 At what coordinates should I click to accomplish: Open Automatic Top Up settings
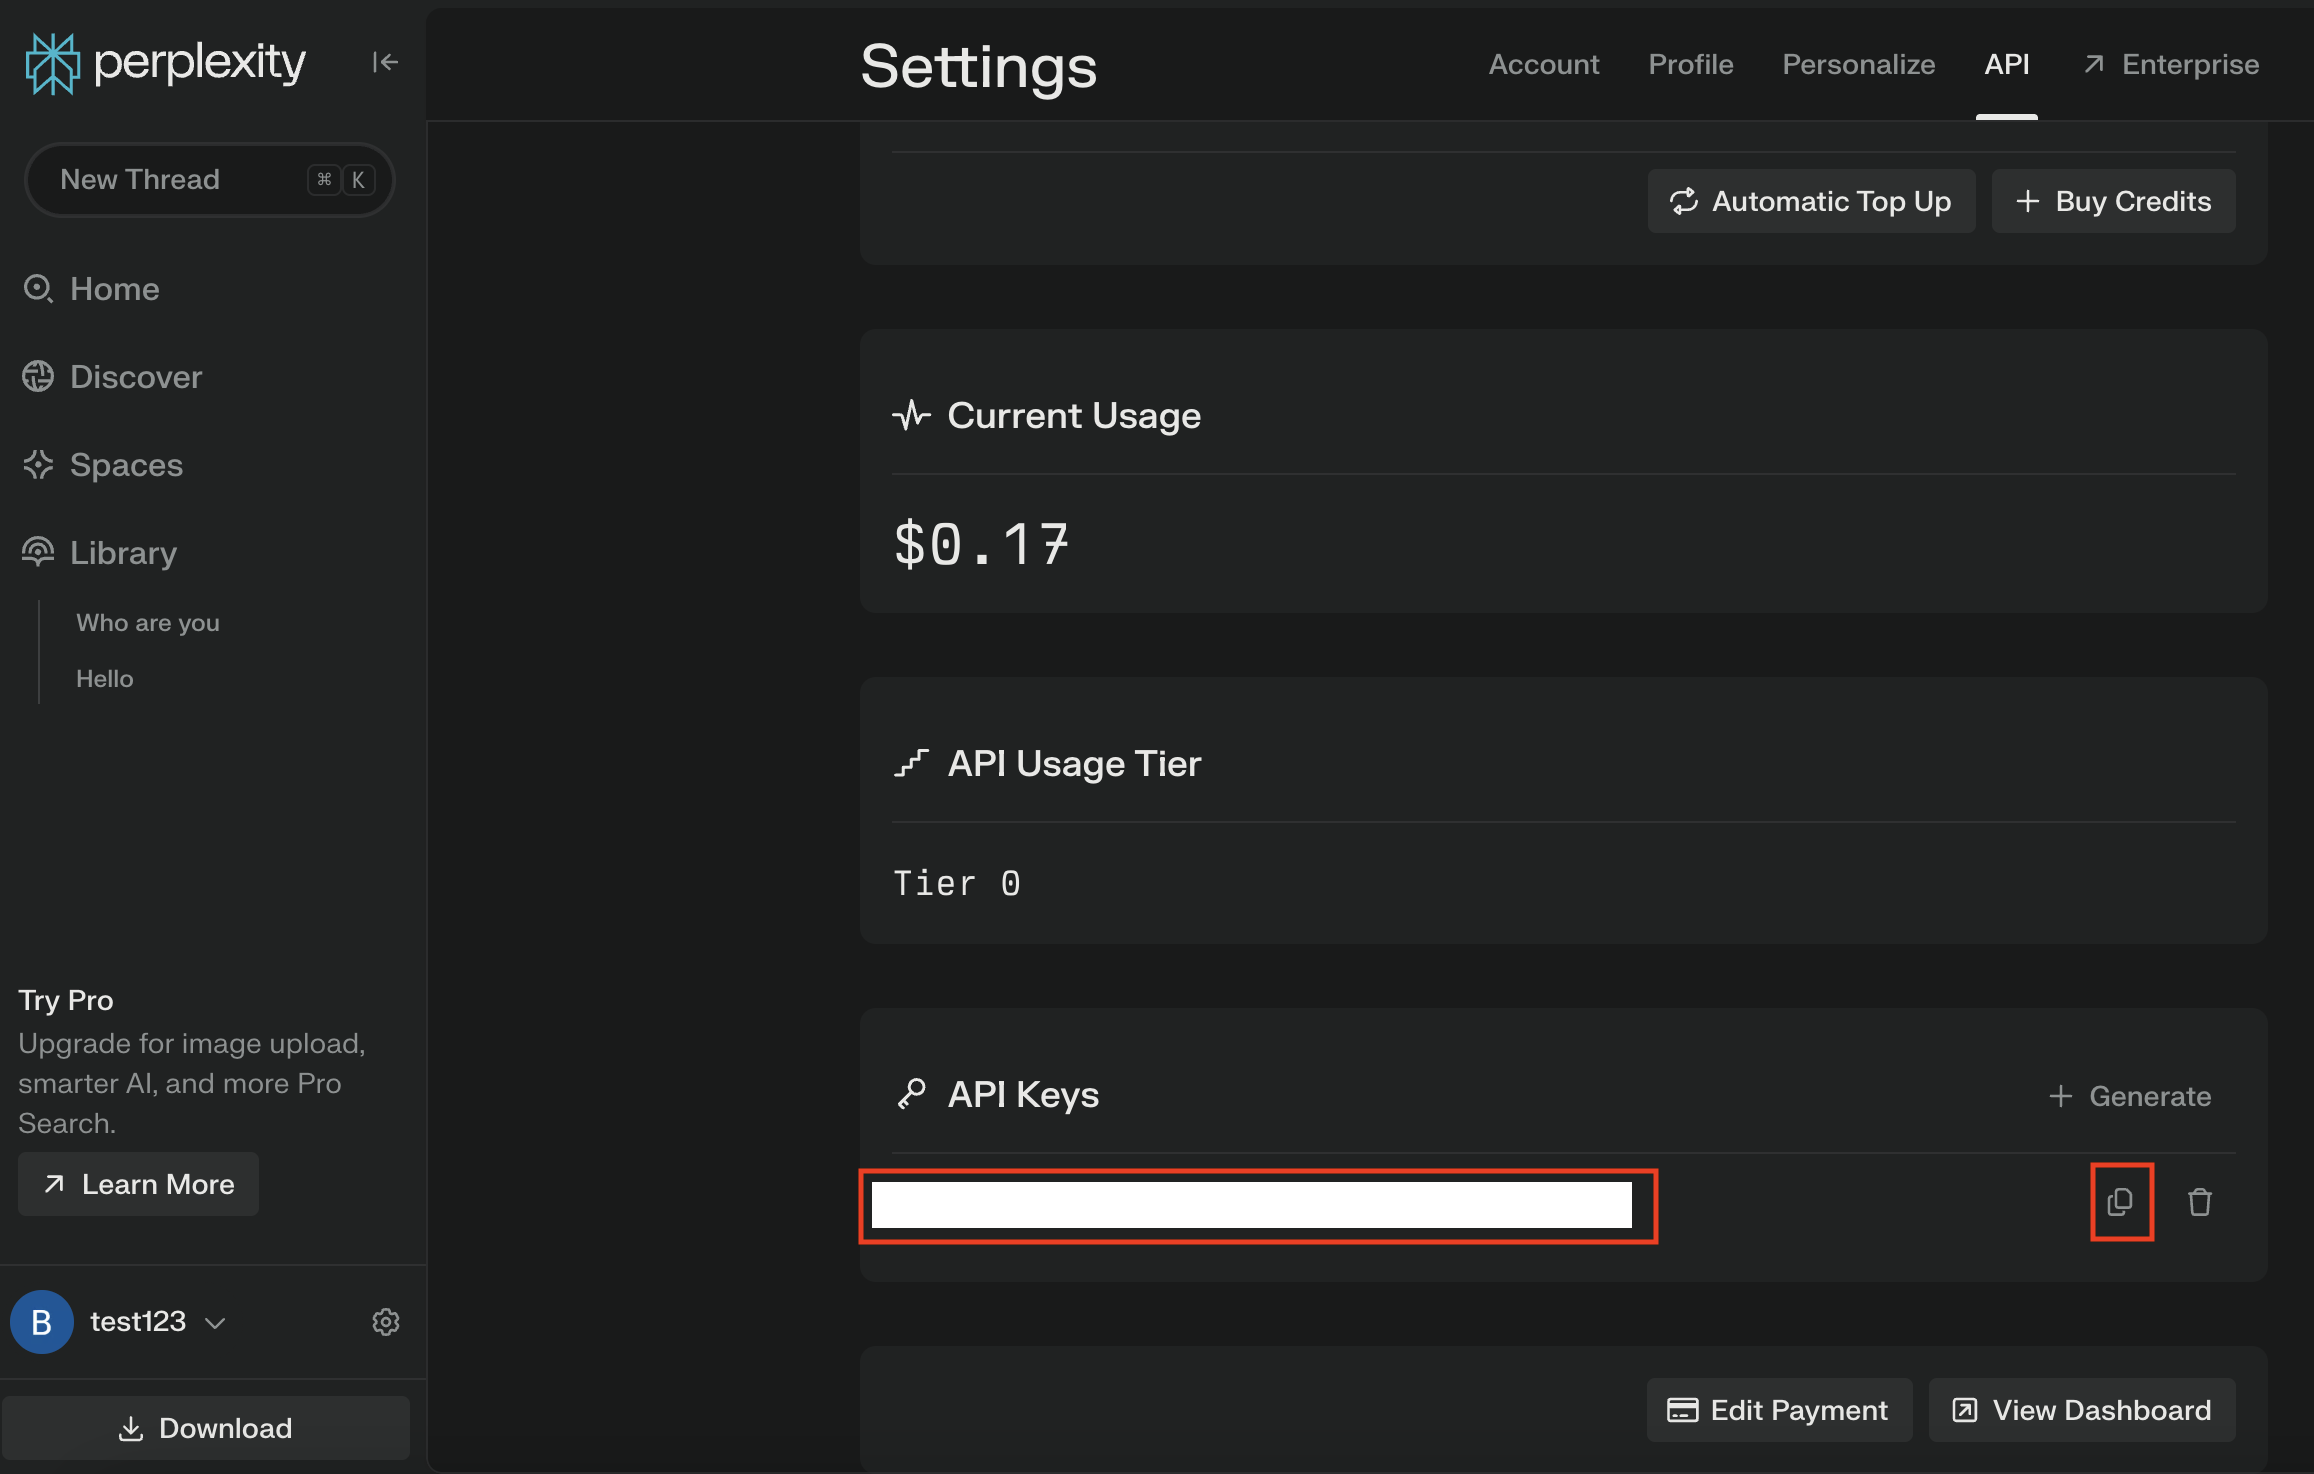pos(1812,201)
